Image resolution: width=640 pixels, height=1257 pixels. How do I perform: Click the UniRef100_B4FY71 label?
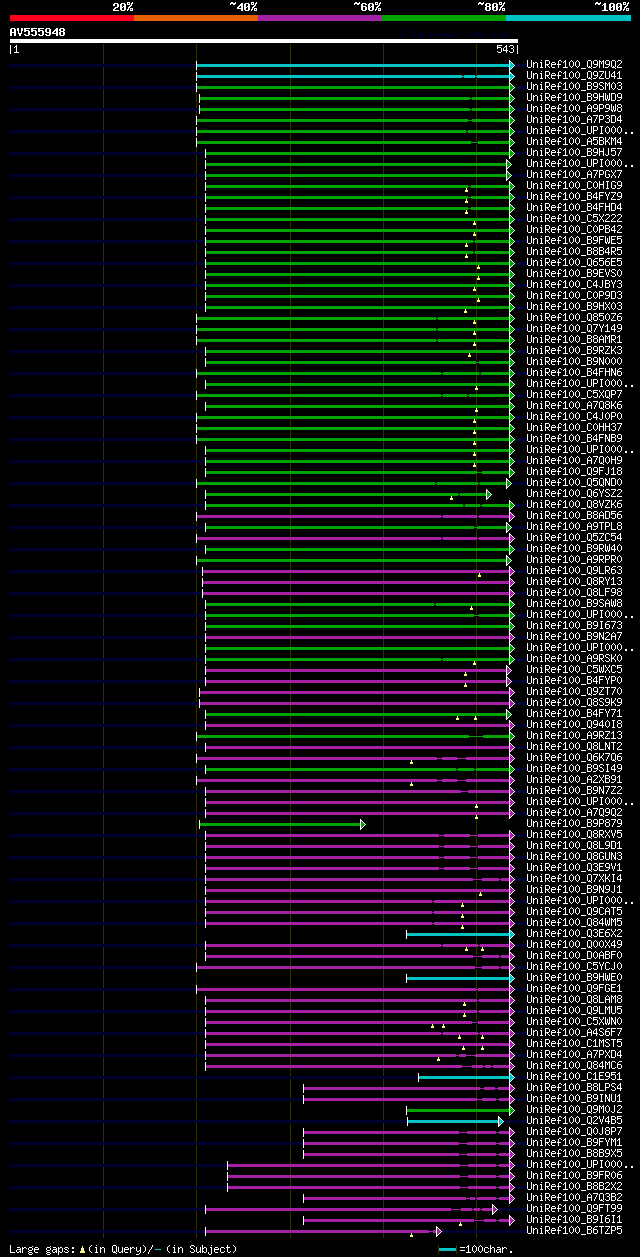click(574, 713)
